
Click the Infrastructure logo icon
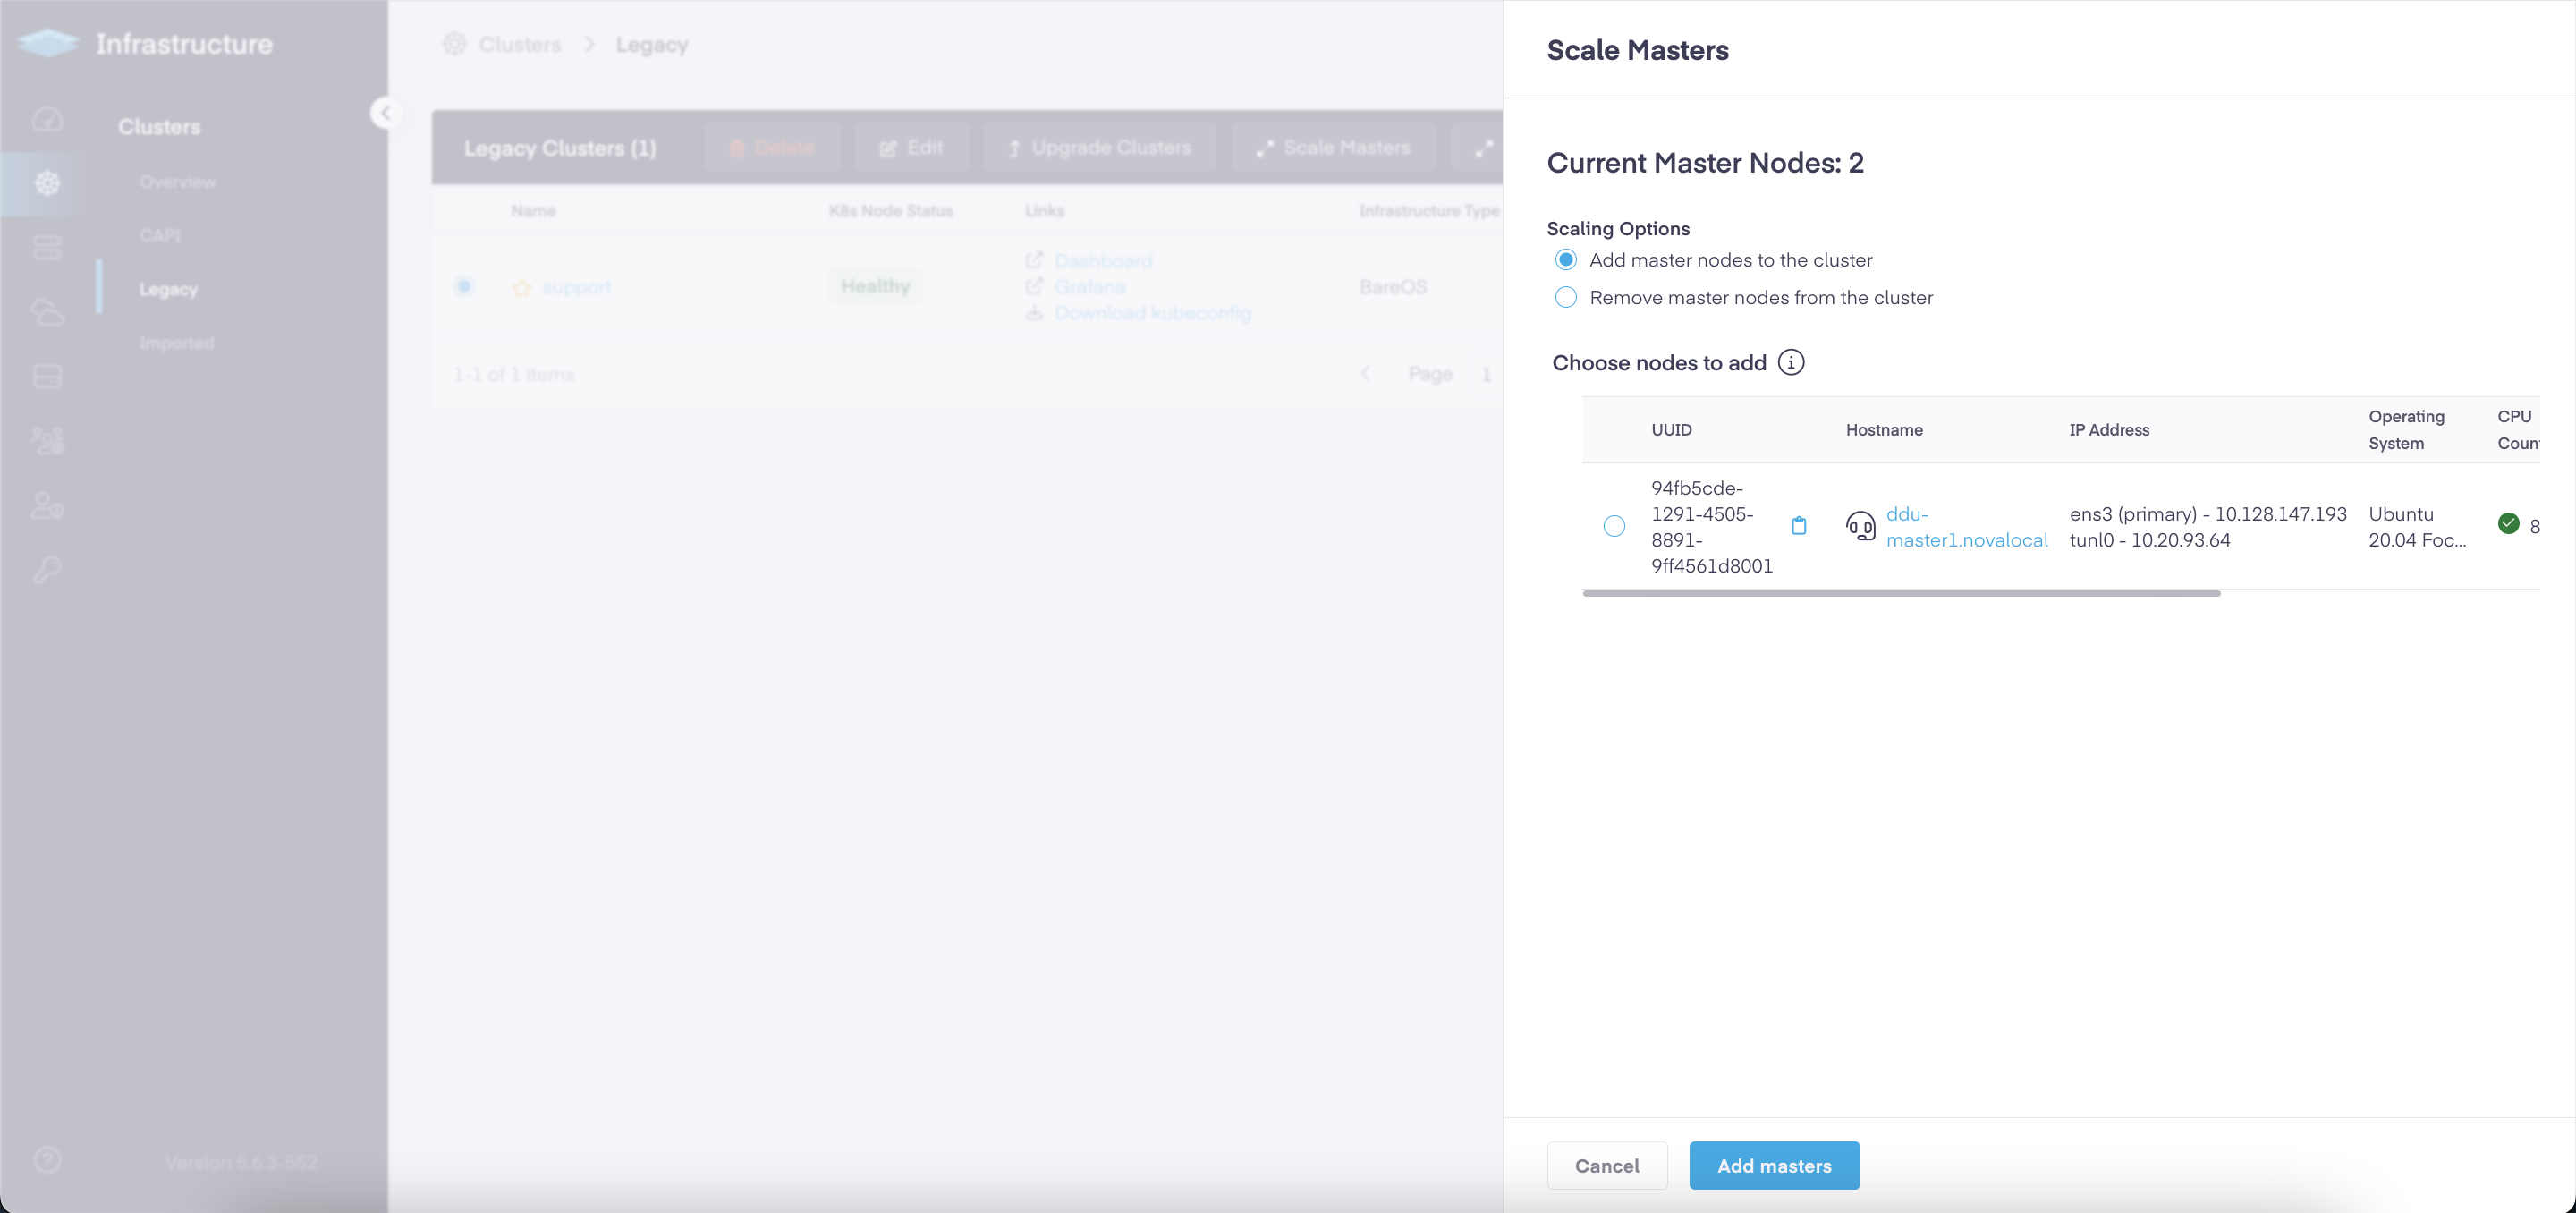point(47,43)
